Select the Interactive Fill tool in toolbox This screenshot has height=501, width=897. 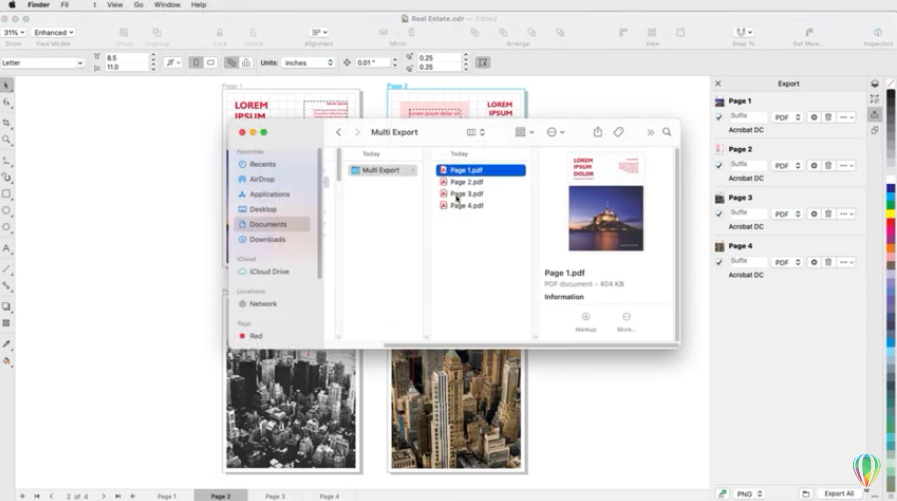point(6,361)
